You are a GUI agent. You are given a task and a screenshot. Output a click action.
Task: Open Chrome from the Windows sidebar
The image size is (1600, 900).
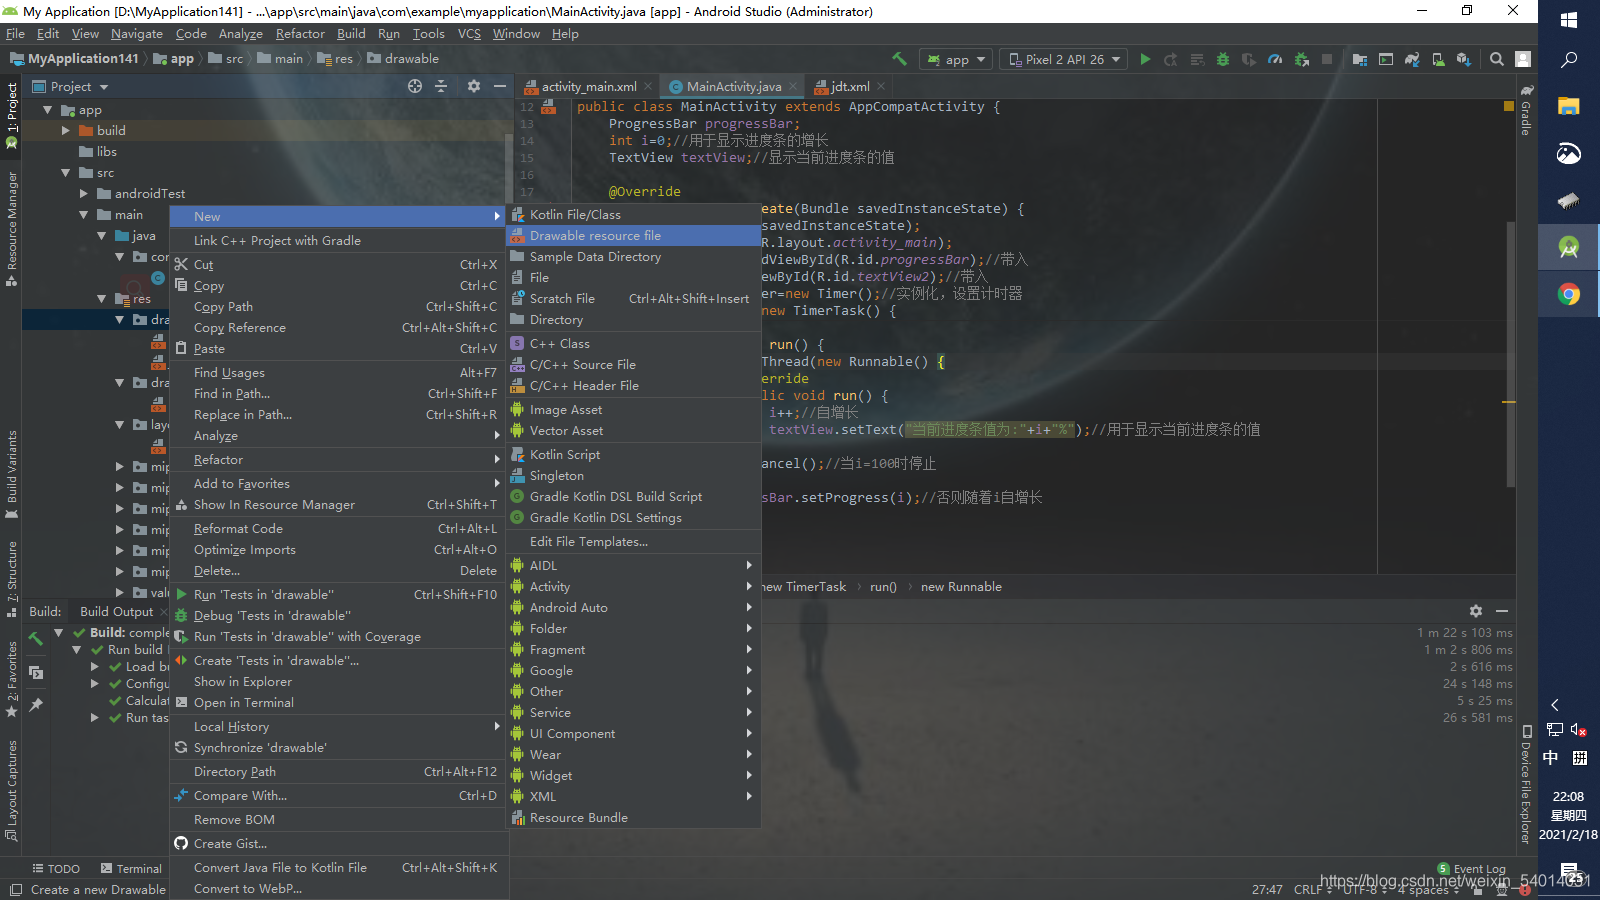tap(1569, 294)
